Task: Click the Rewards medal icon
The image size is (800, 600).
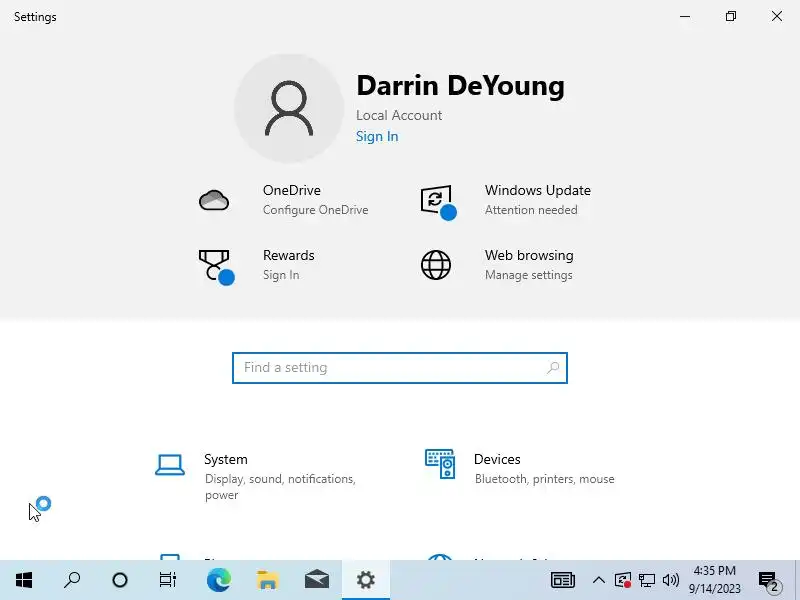Action: point(216,267)
